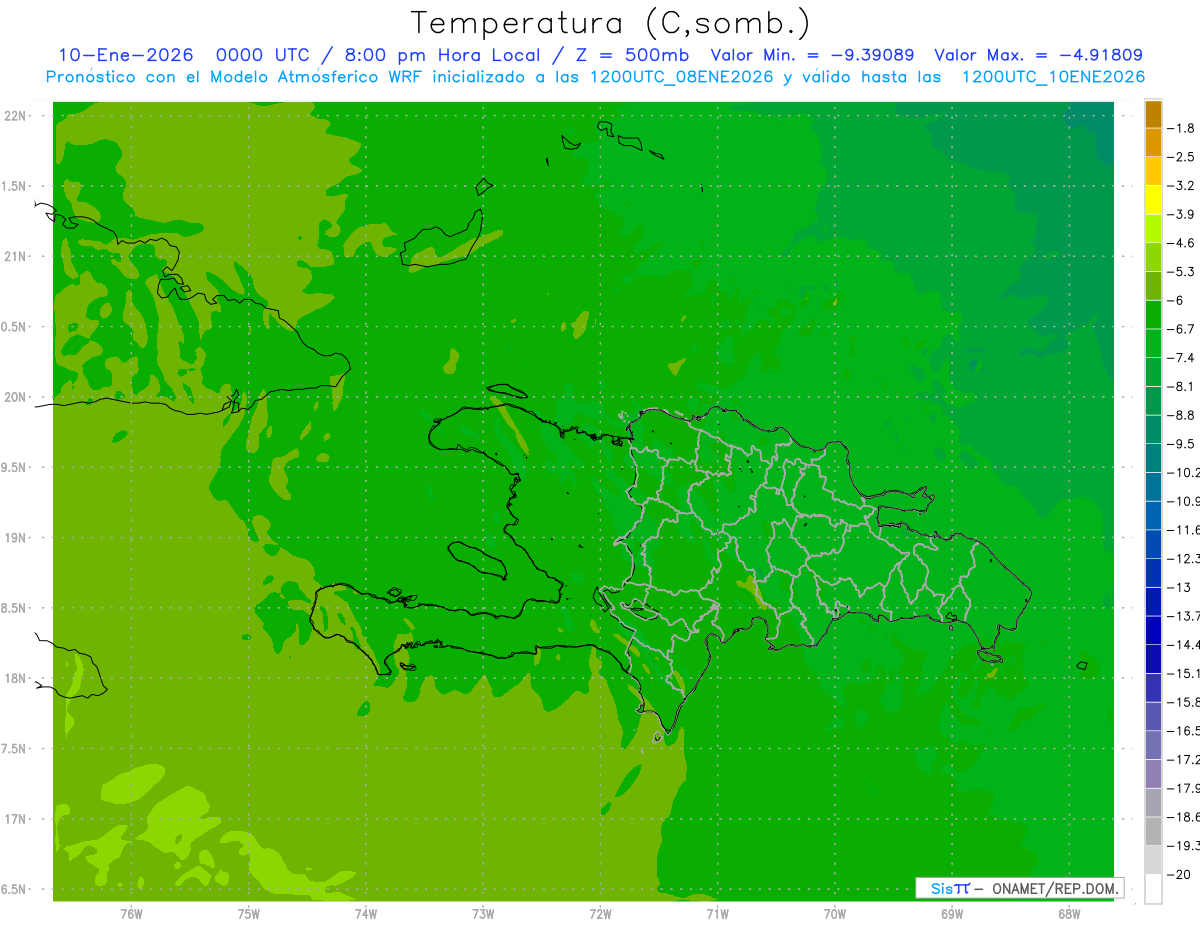Screen dimensions: 1200x927
Task: Click the legend value -8.1
Action: (x=1183, y=386)
